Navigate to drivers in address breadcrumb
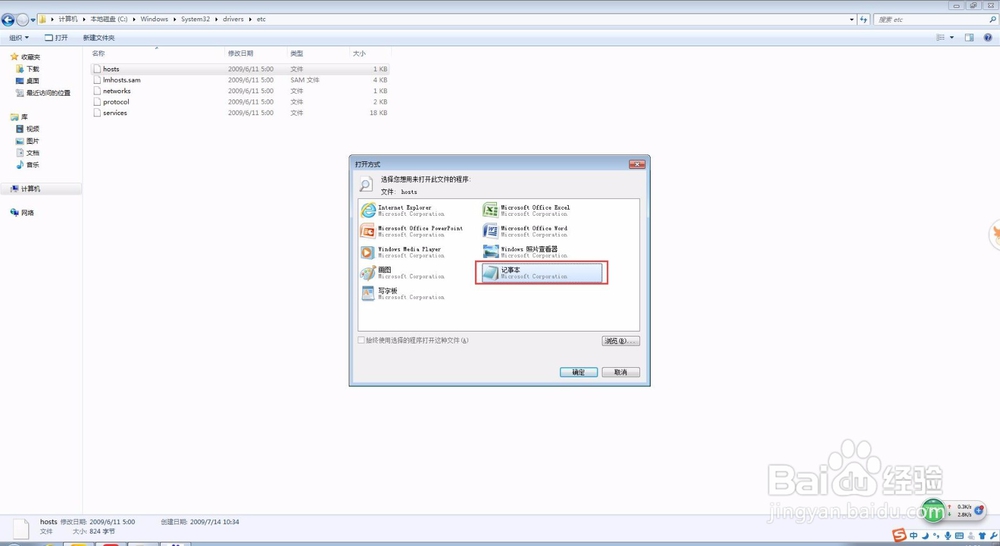1000x546 pixels. pyautogui.click(x=233, y=20)
